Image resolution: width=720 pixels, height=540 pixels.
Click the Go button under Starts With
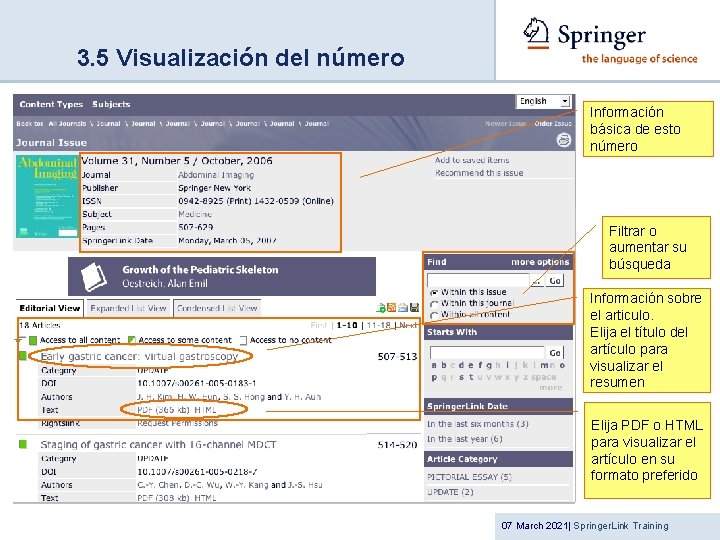pyautogui.click(x=555, y=353)
